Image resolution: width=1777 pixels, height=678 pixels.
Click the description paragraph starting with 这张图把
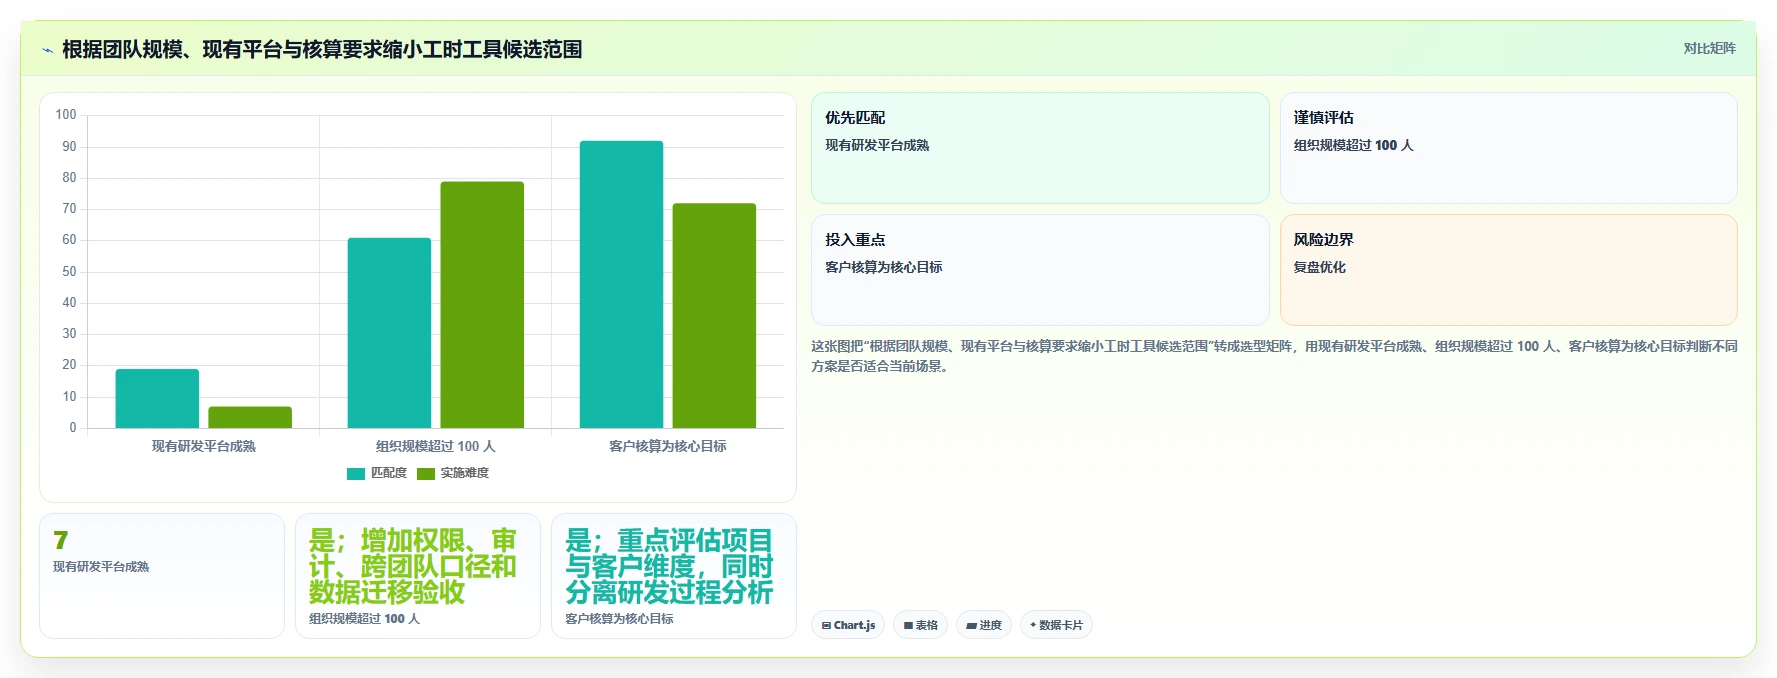point(1274,356)
